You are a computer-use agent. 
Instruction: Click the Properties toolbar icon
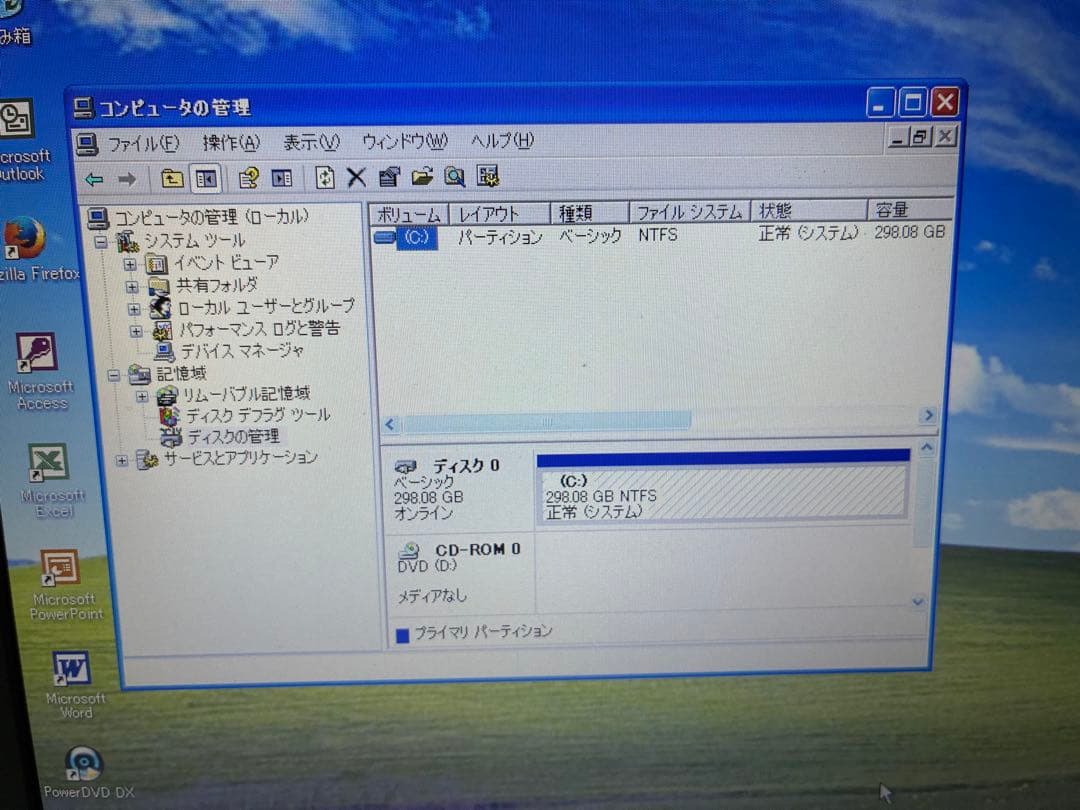[x=390, y=177]
